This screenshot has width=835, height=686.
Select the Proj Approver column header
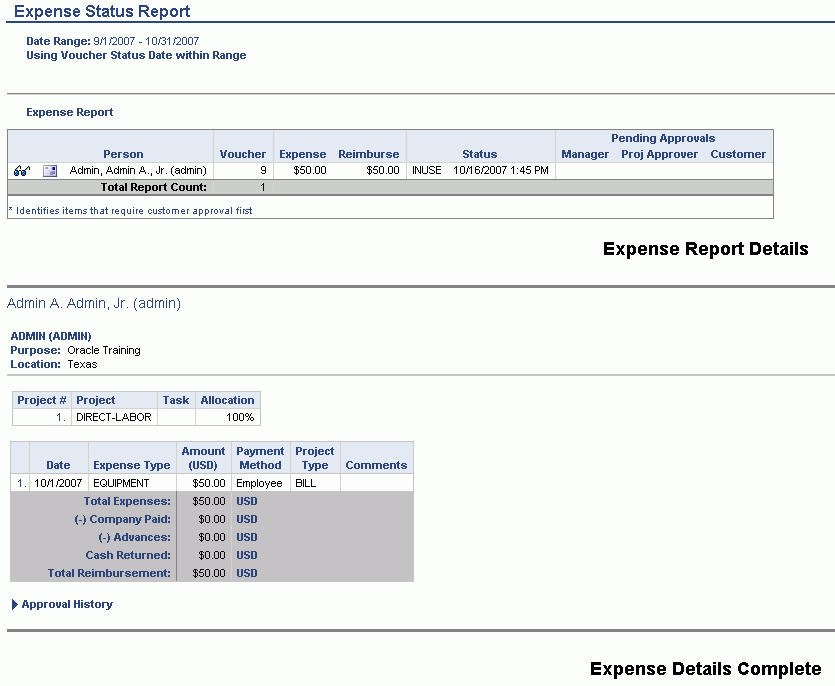[660, 154]
